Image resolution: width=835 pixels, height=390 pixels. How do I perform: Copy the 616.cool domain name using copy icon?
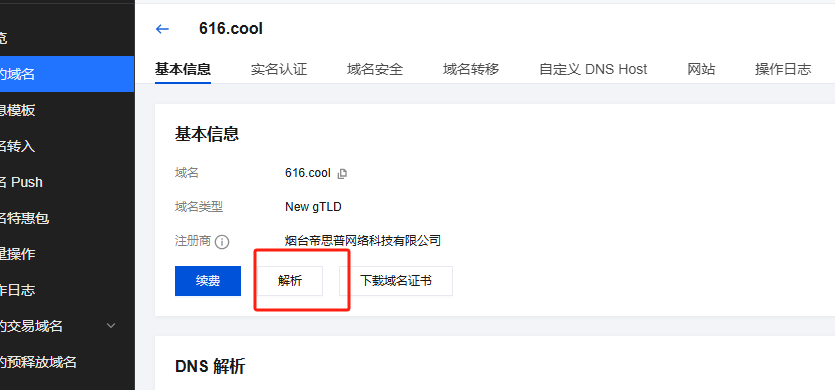342,174
